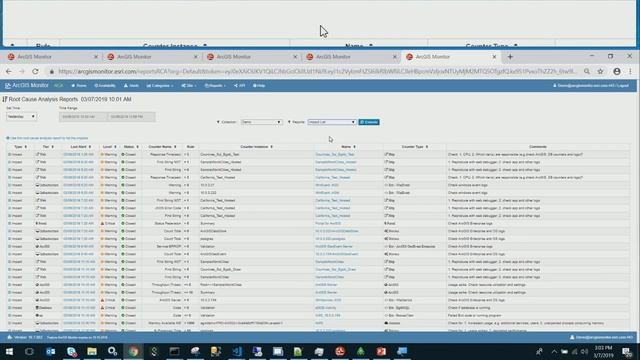Viewport: 640px width, 360px height.
Task: Click the Time Range end date field
Action: click(131, 117)
